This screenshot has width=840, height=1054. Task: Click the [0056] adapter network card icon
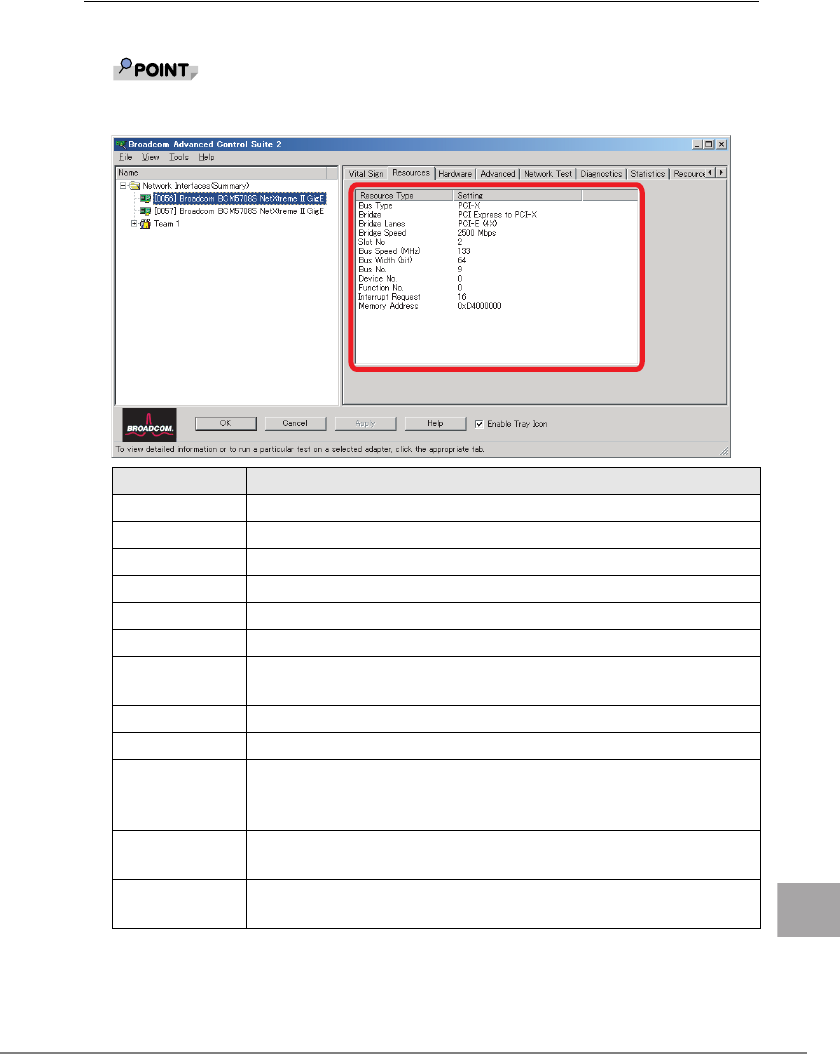click(x=145, y=198)
